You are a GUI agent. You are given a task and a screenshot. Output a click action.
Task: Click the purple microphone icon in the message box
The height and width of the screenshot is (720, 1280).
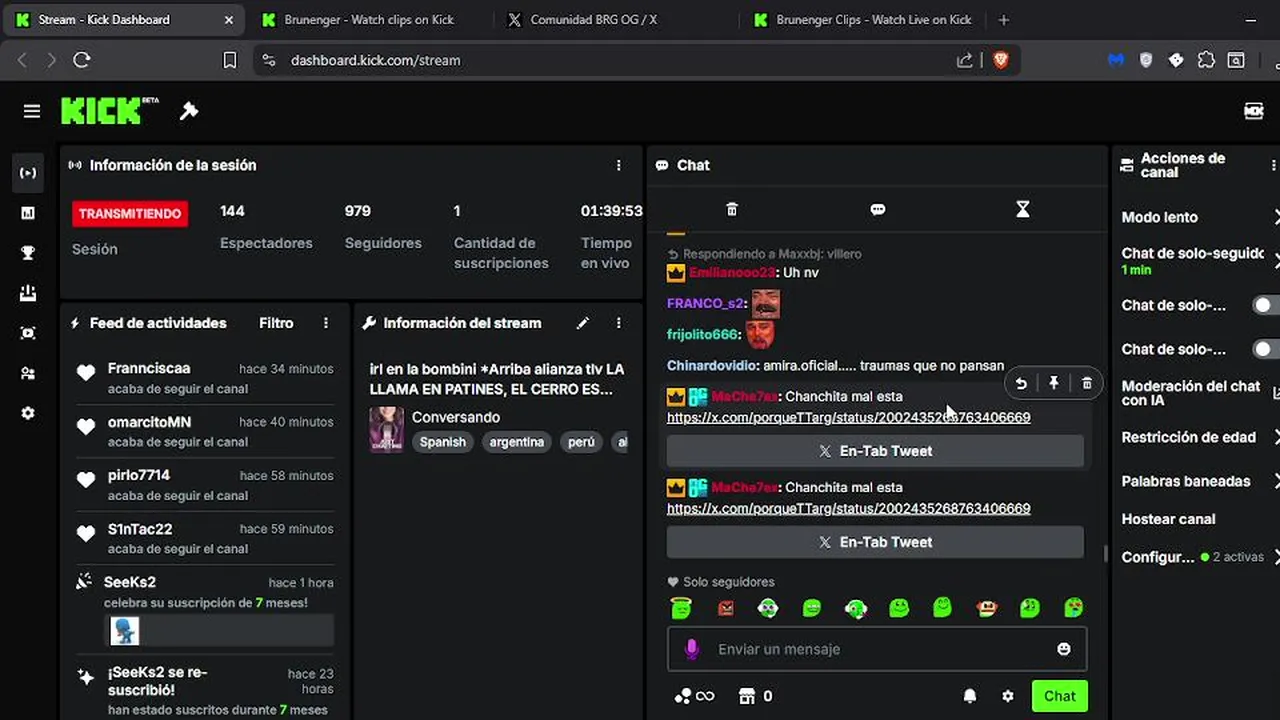691,649
